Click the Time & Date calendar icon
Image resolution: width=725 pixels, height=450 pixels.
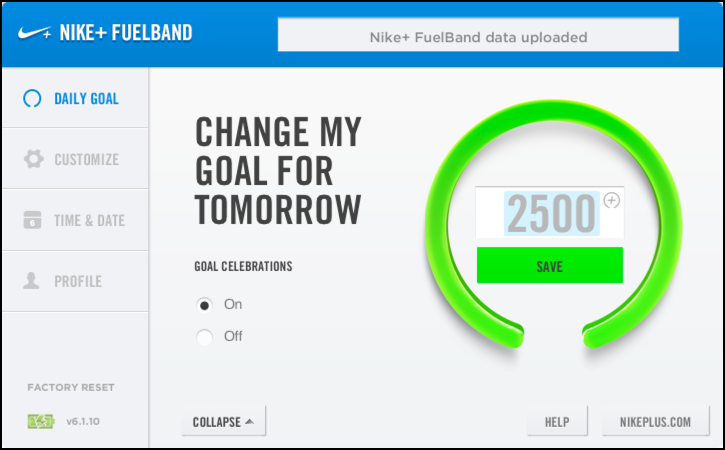32,220
